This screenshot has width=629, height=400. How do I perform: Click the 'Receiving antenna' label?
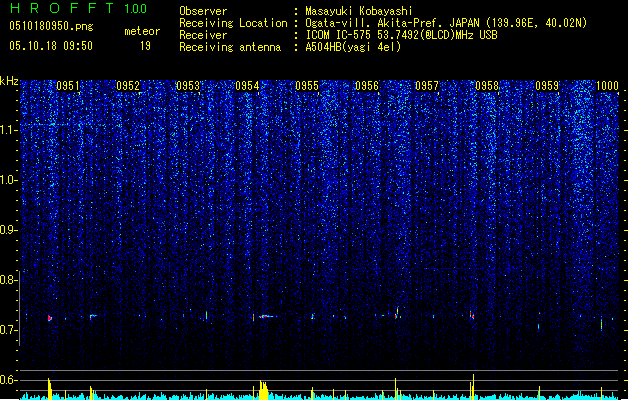230,47
